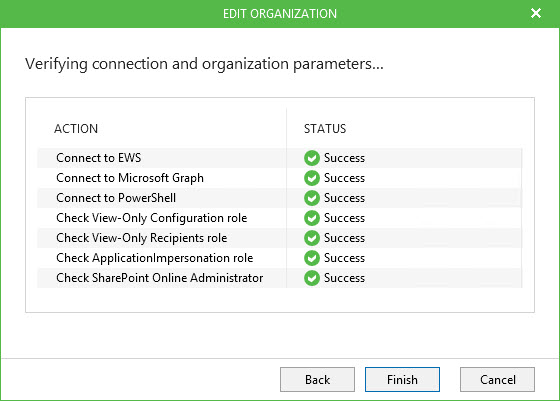
Task: Click the ApplicationImpersonation role success icon
Action: click(x=312, y=258)
